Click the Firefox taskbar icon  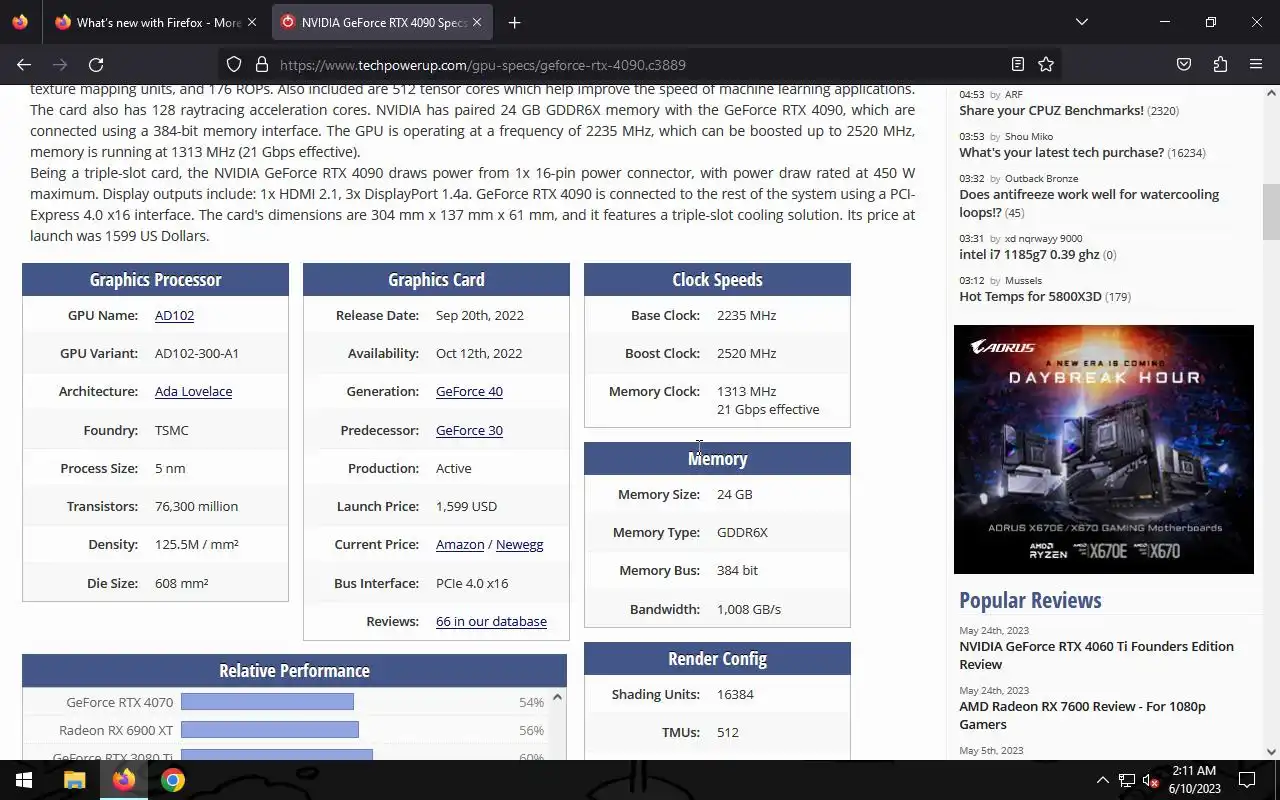coord(124,780)
